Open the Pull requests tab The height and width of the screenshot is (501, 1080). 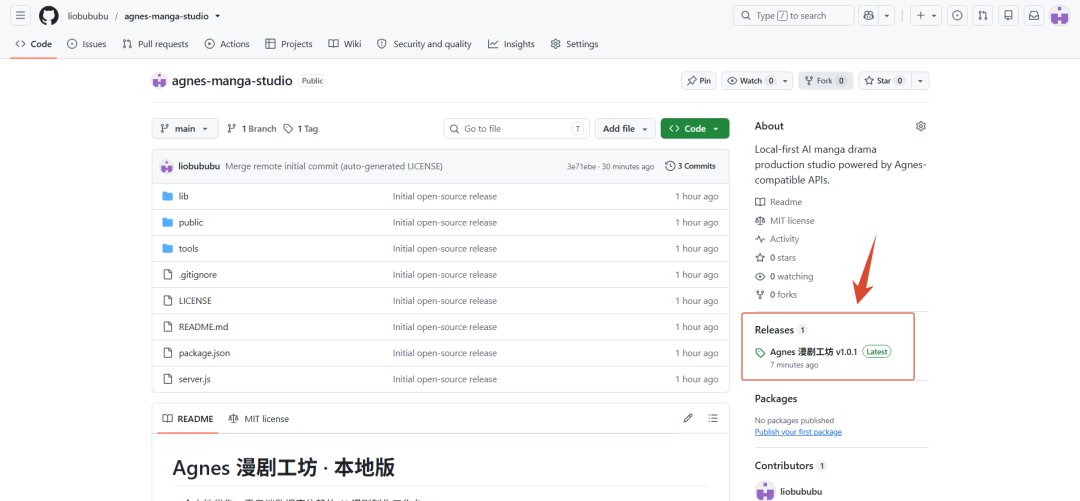(x=155, y=44)
